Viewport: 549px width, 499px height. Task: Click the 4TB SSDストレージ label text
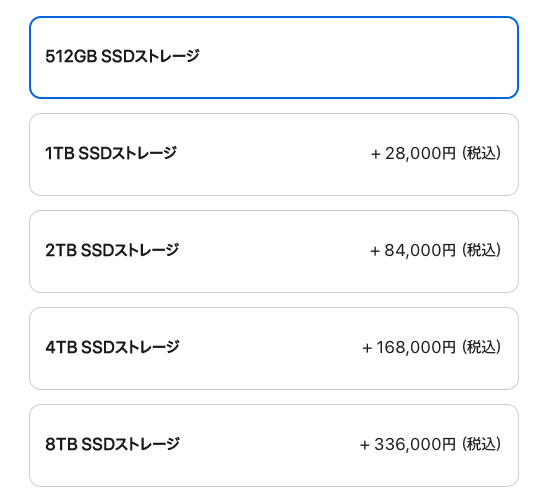tap(112, 347)
